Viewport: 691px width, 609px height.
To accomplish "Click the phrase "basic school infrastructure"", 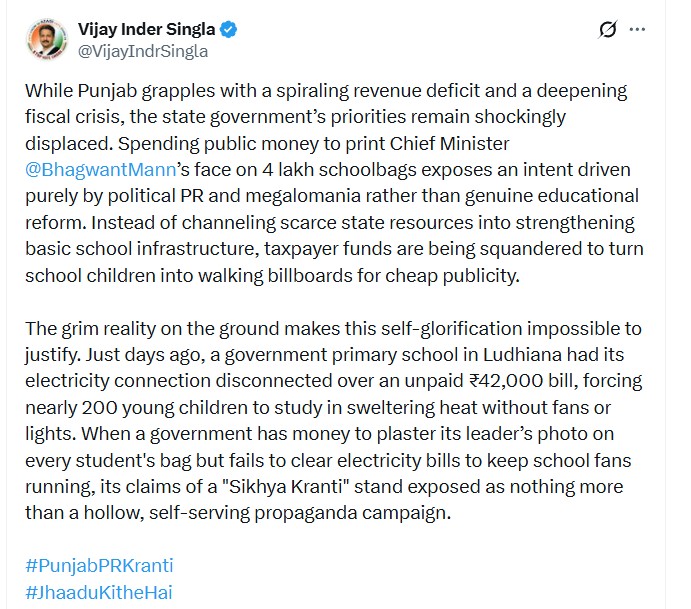I will [x=141, y=249].
